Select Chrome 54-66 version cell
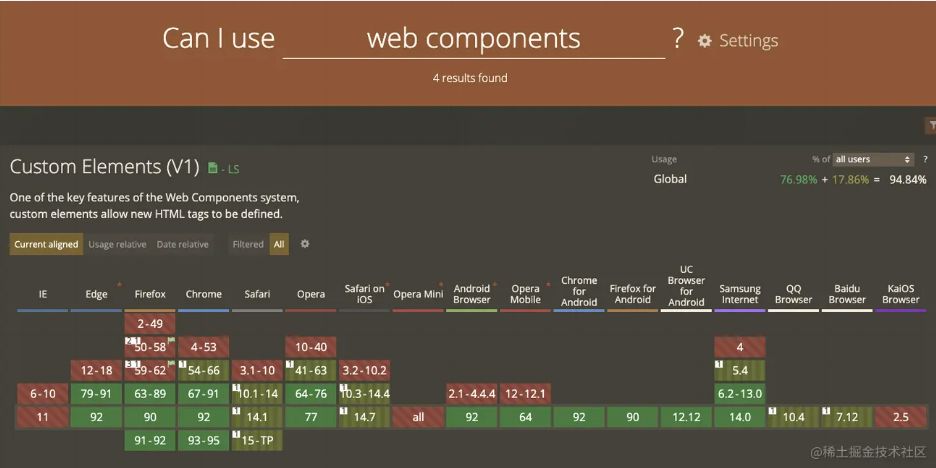Image resolution: width=936 pixels, height=468 pixels. 204,371
